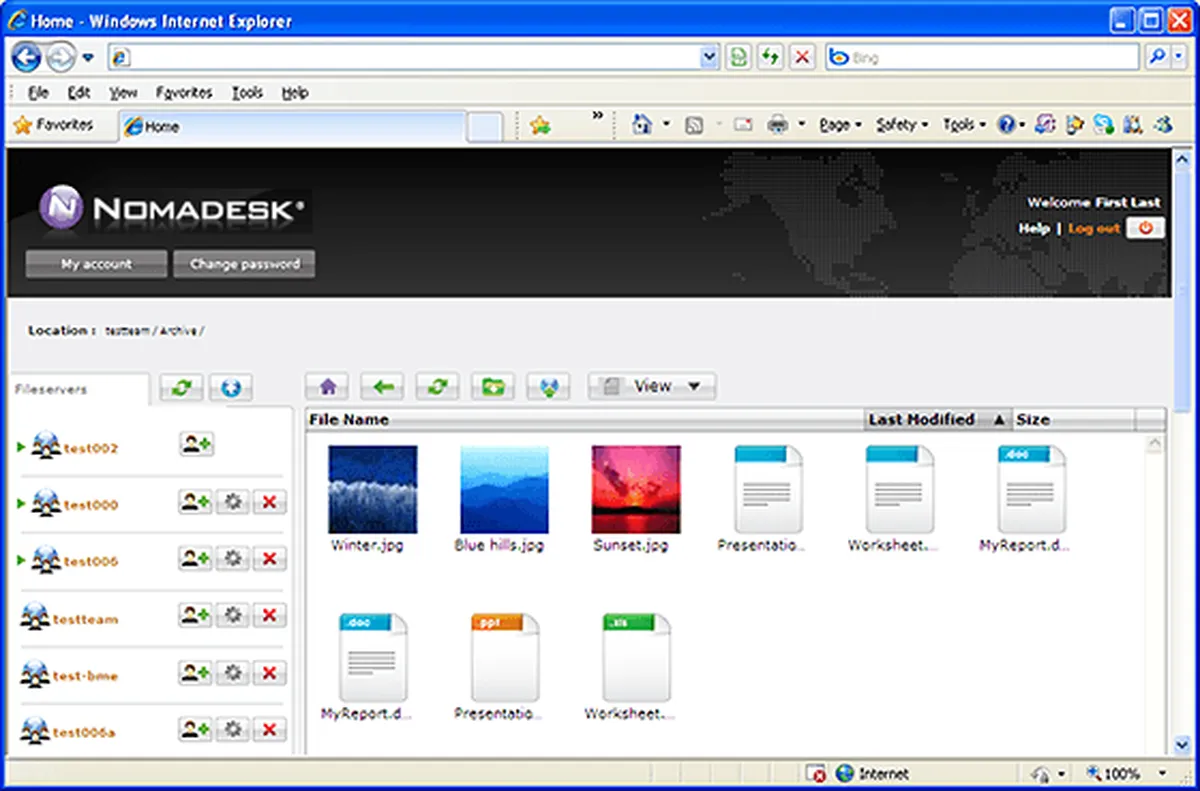Refresh Fileservers list icon
The image size is (1200, 791).
[181, 388]
